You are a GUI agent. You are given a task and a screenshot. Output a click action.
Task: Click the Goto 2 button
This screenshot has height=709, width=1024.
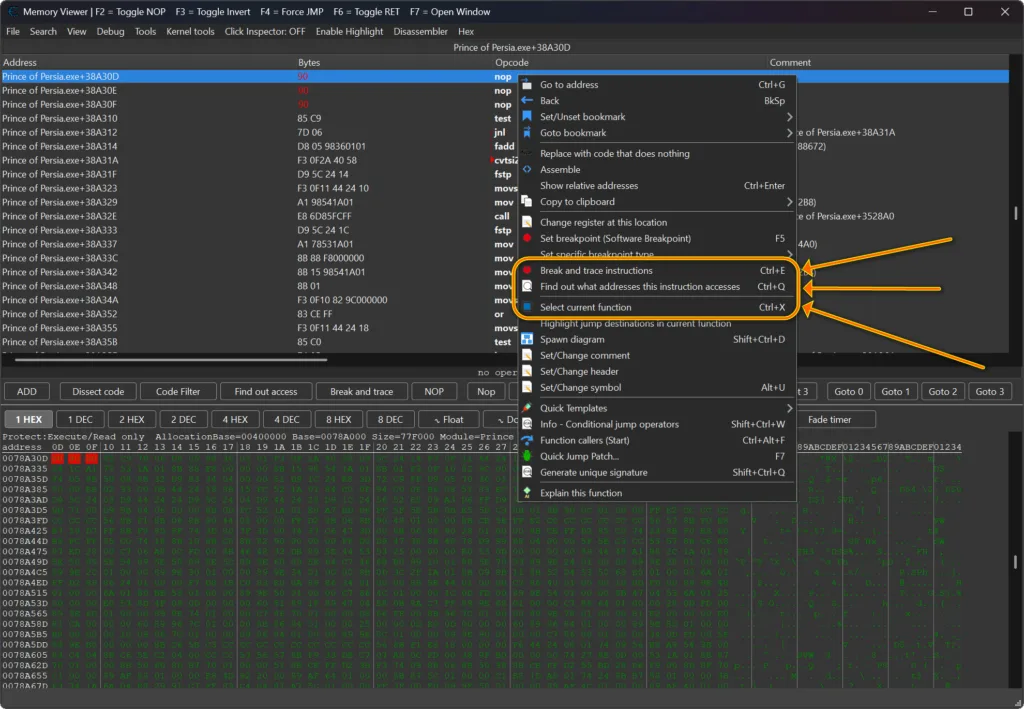tap(942, 391)
